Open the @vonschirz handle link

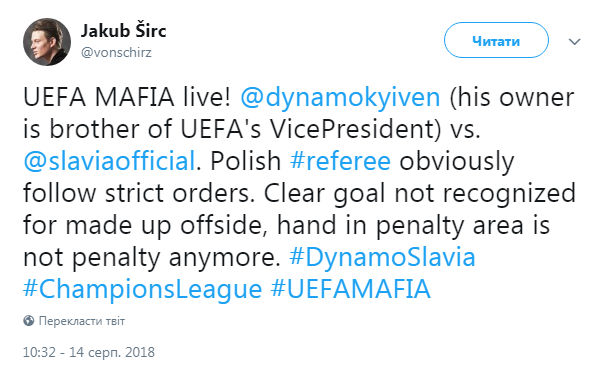[116, 53]
